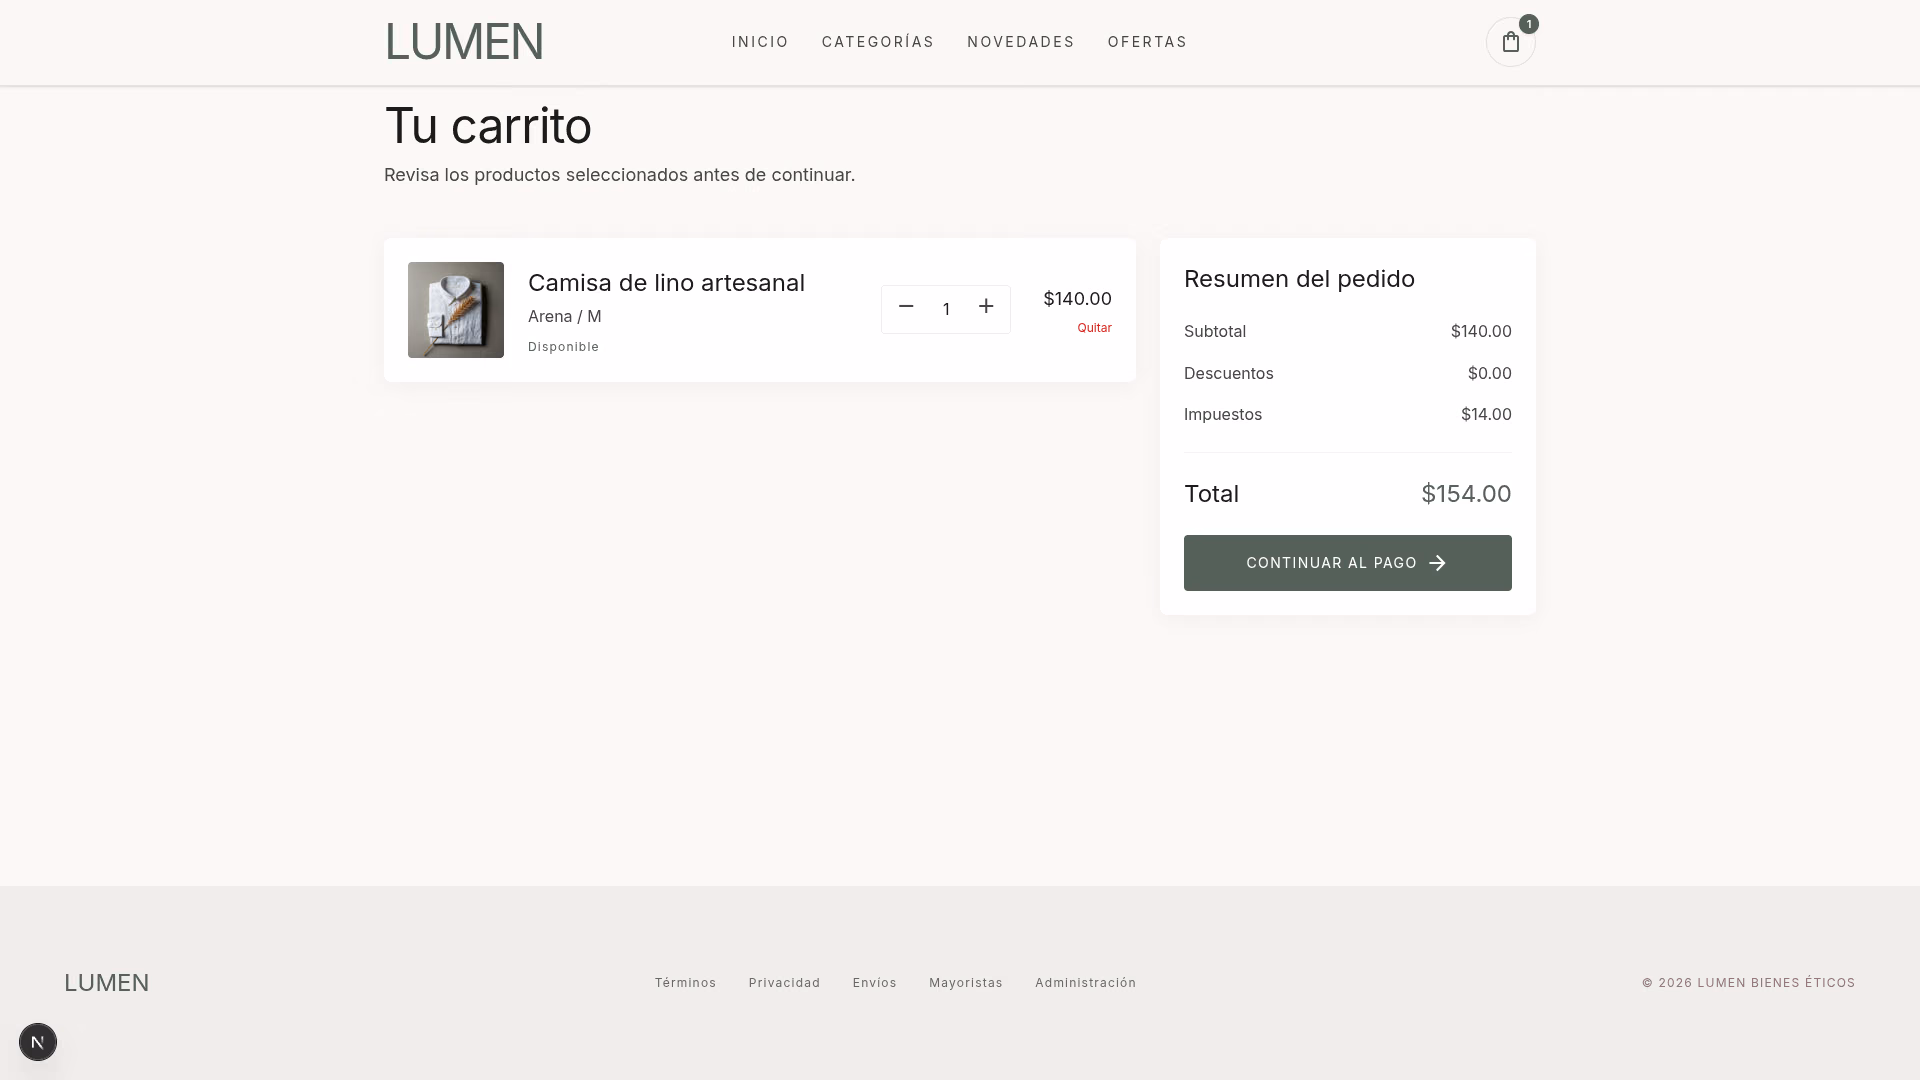Image resolution: width=1920 pixels, height=1080 pixels.
Task: Click the Camisa de lino artesanal title
Action: pyautogui.click(x=666, y=283)
